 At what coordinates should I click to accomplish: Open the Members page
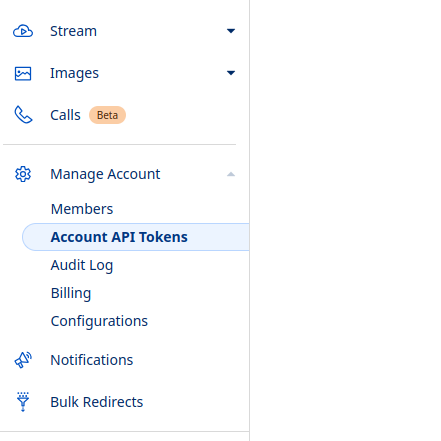pos(82,209)
